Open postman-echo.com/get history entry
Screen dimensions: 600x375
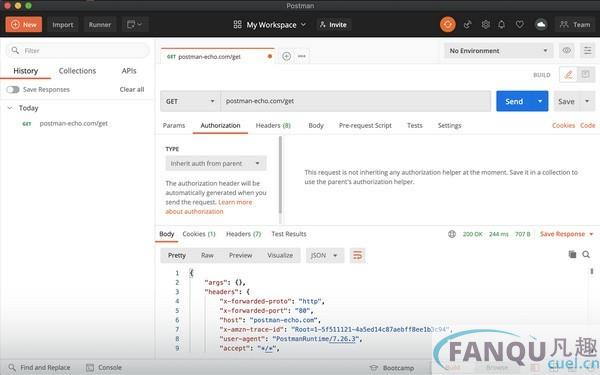(x=73, y=124)
